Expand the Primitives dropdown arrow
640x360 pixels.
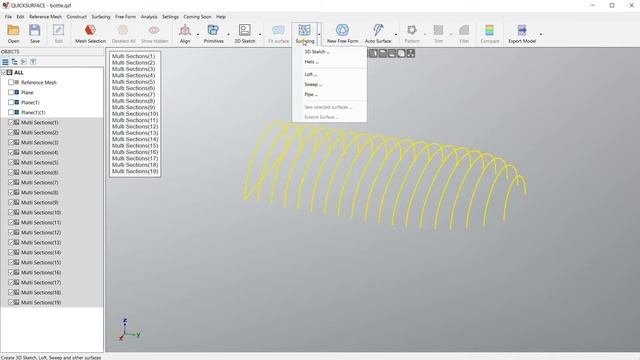[x=228, y=34]
